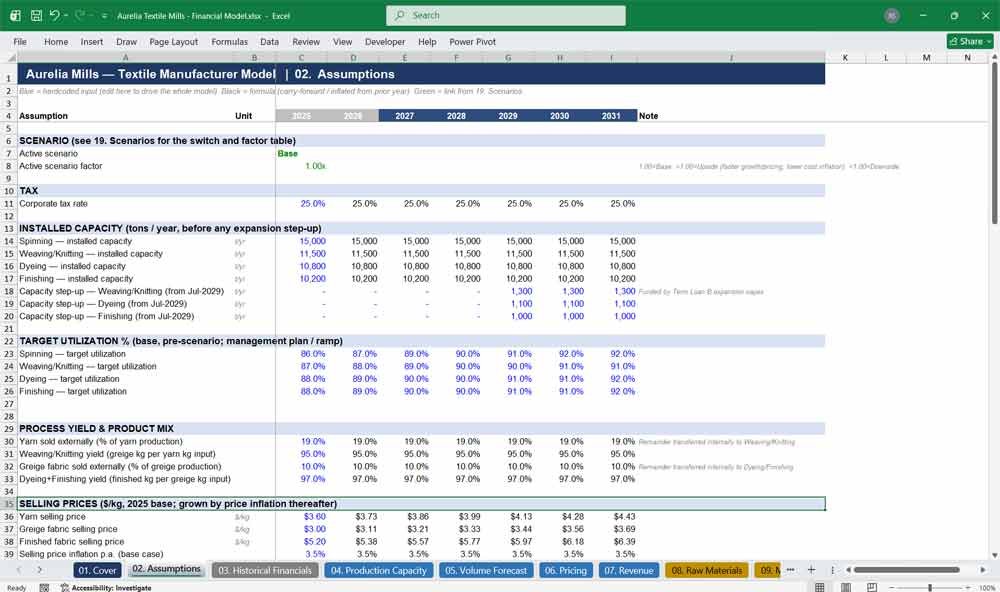Image resolution: width=1000 pixels, height=592 pixels.
Task: Click the Share button
Action: (970, 41)
